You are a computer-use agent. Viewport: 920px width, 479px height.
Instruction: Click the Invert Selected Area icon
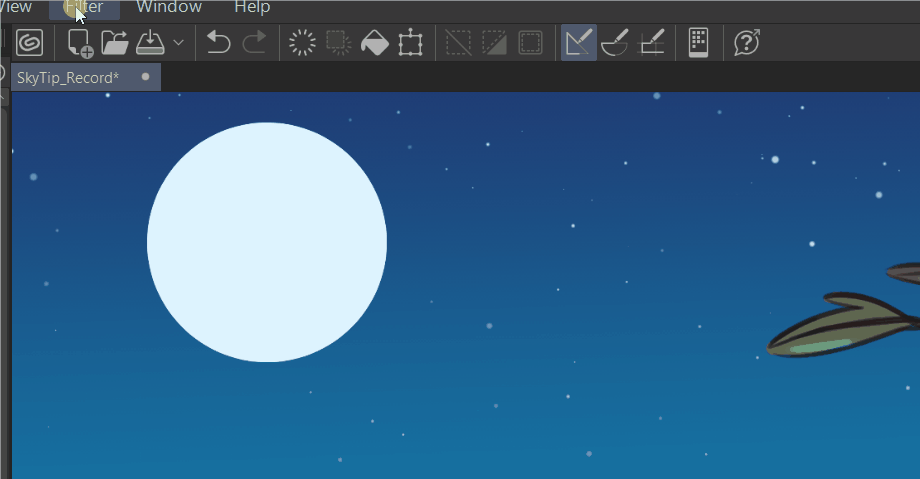(x=494, y=43)
